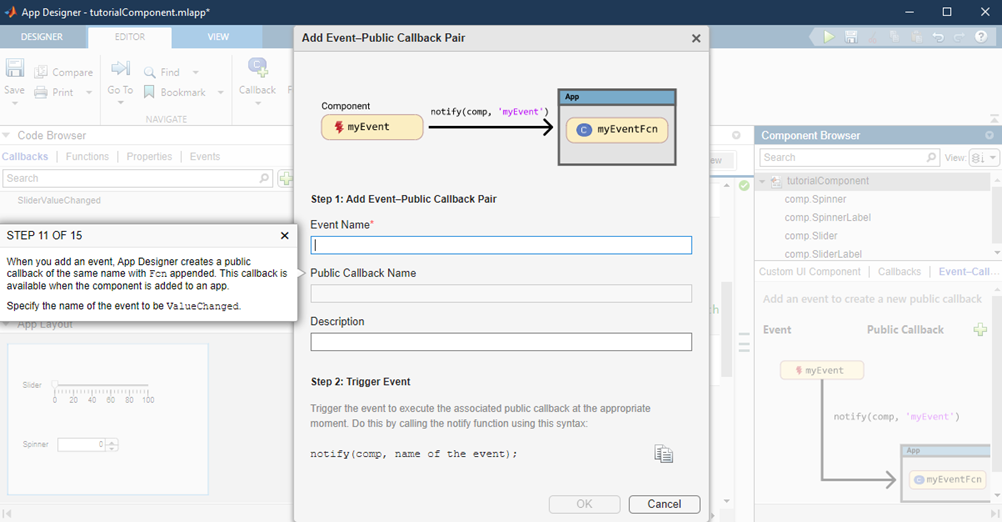Open the Component Browser panel actions menu
The height and width of the screenshot is (522, 1002).
tap(989, 135)
